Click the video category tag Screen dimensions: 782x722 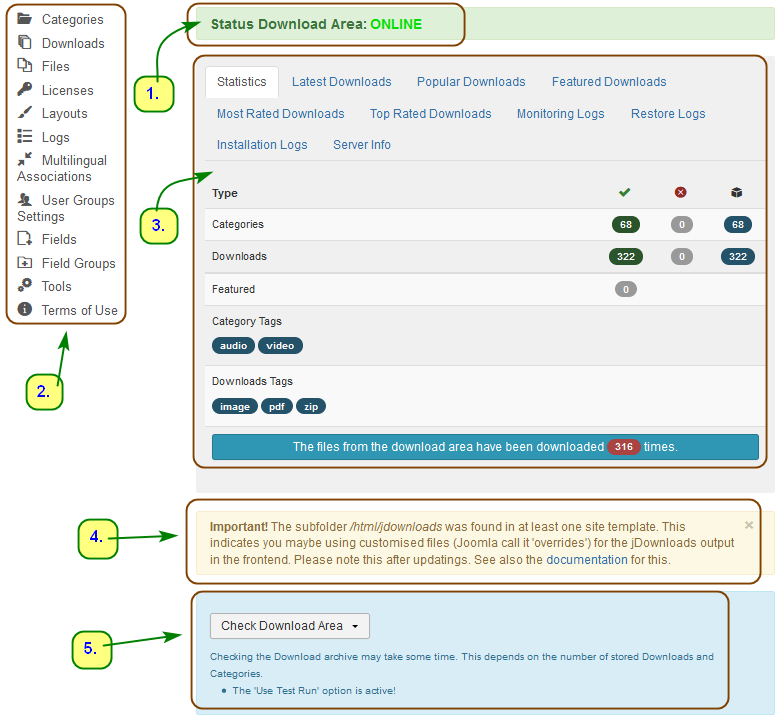click(280, 346)
